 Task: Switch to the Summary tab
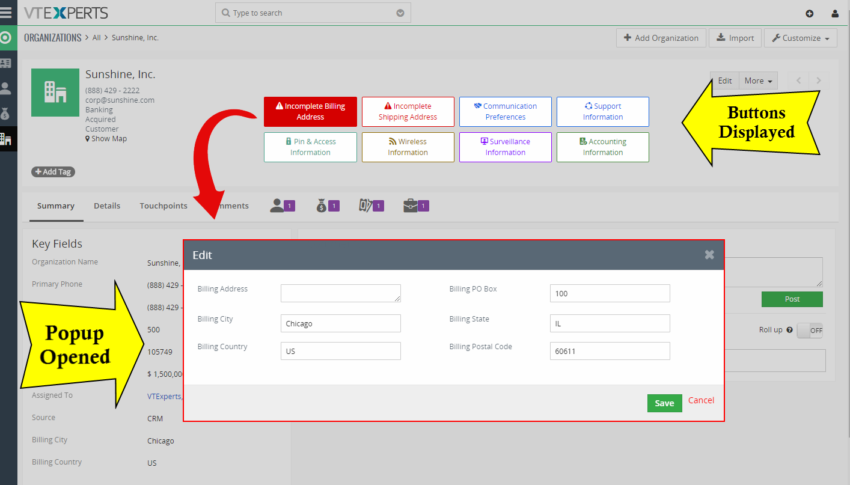(x=56, y=206)
